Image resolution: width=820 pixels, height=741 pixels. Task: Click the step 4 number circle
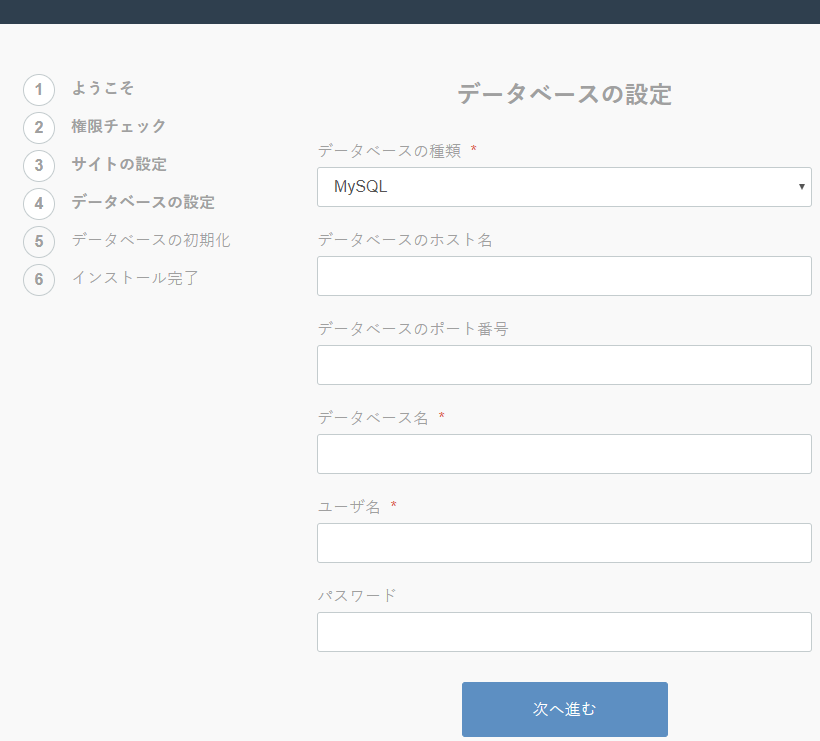tap(39, 204)
